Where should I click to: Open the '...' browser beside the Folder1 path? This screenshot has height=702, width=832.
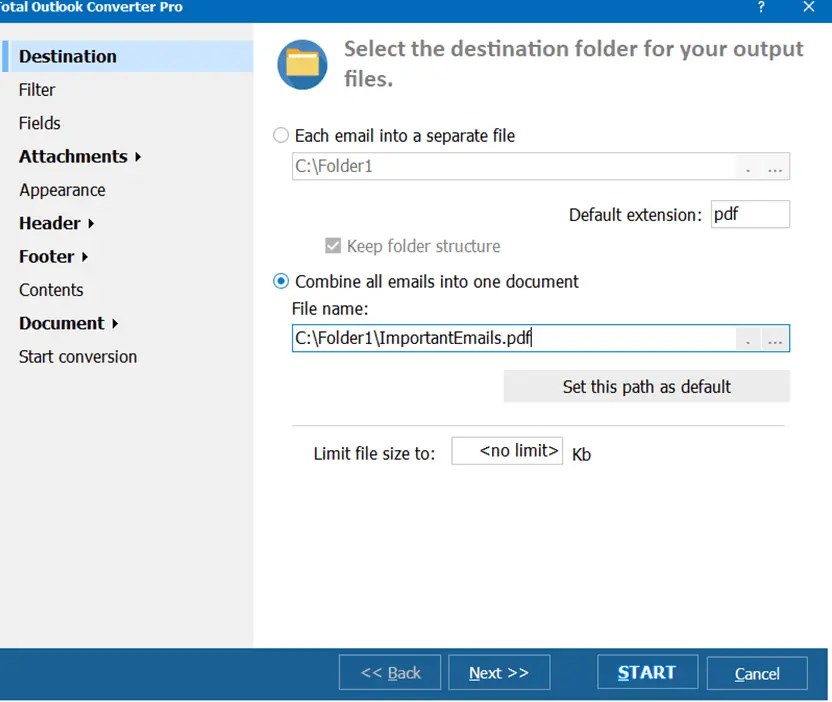(774, 168)
